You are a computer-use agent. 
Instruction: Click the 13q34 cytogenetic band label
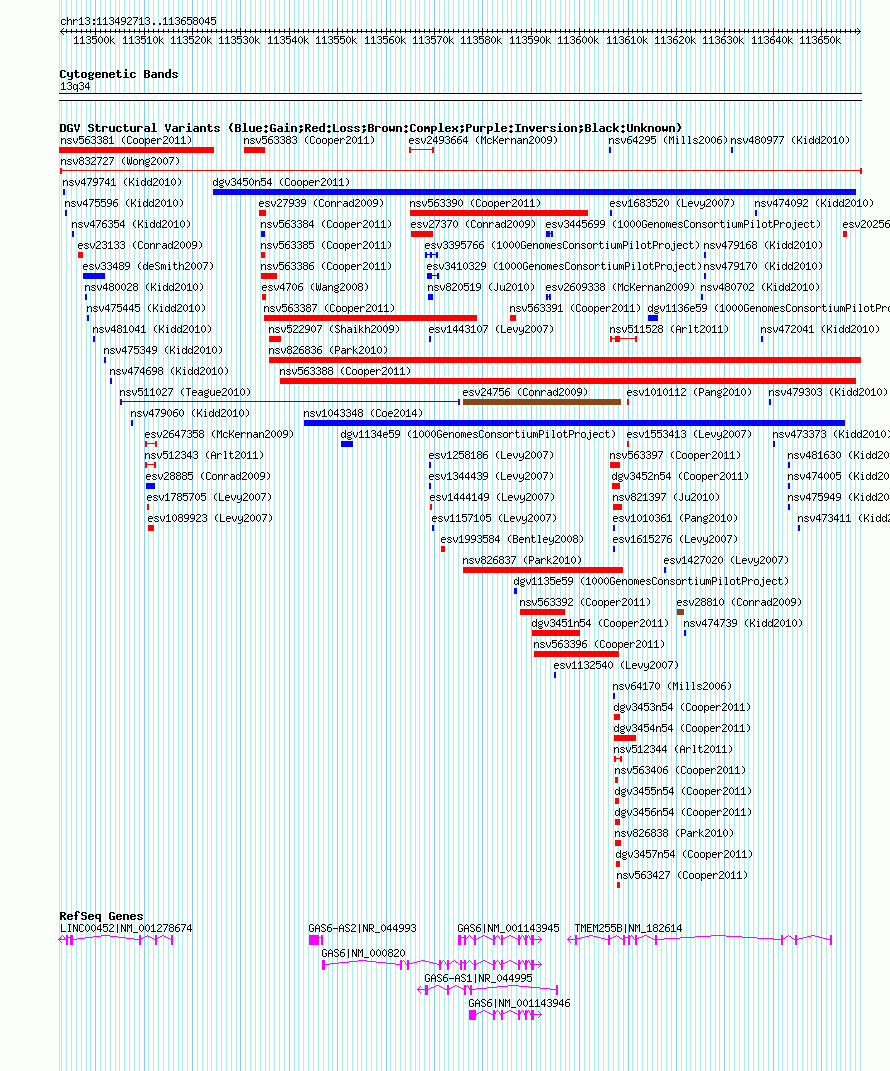pos(75,87)
